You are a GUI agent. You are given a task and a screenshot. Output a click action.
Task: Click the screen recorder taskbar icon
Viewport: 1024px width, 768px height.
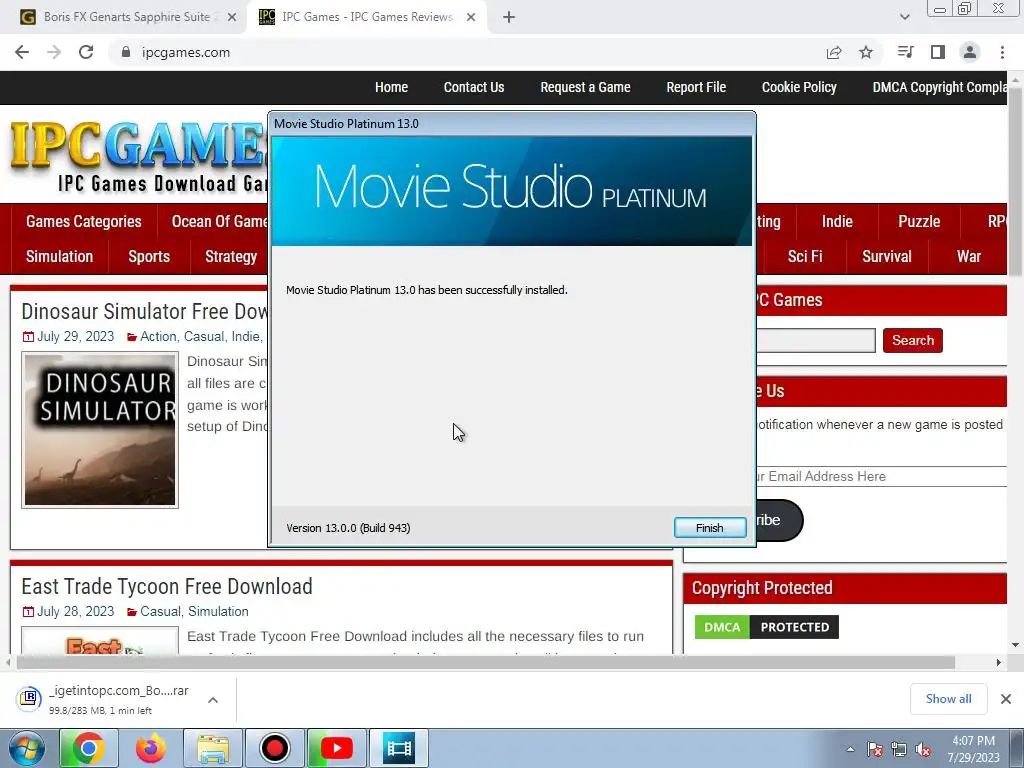coord(274,748)
